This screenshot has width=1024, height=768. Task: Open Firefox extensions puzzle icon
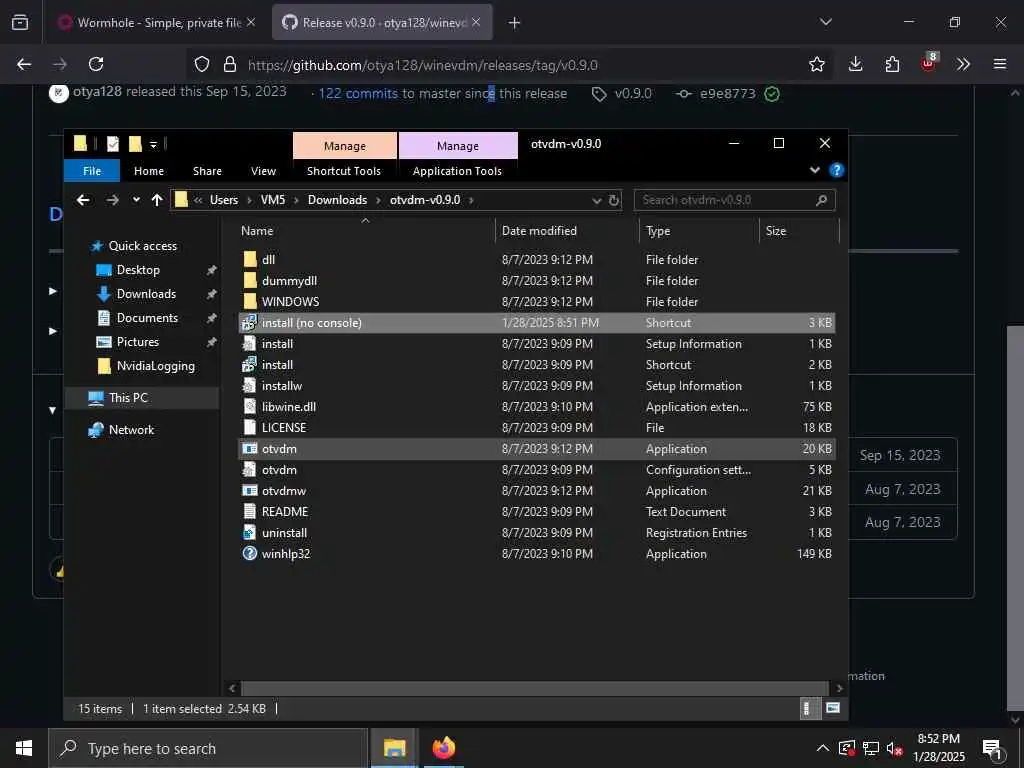pyautogui.click(x=892, y=64)
